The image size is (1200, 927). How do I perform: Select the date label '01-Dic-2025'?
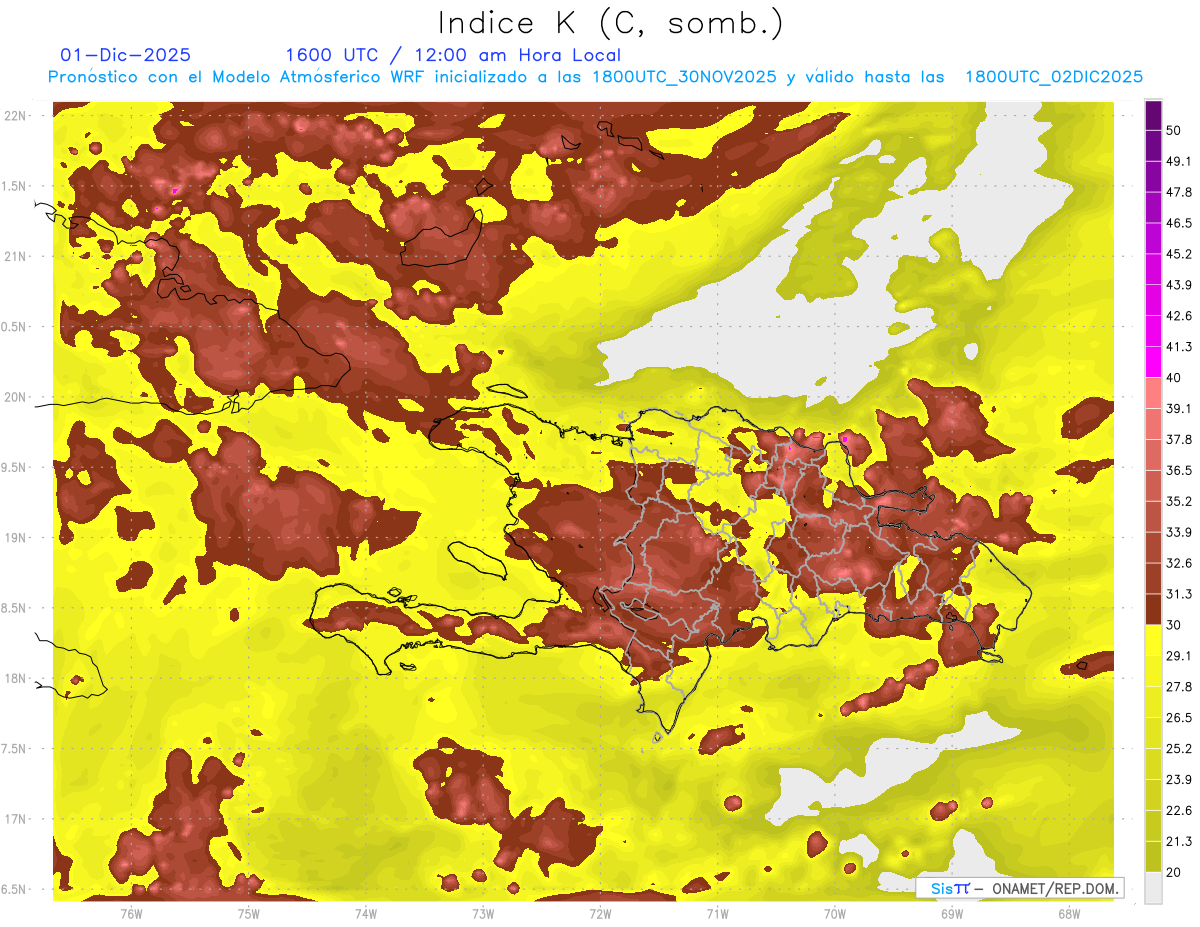pos(126,55)
